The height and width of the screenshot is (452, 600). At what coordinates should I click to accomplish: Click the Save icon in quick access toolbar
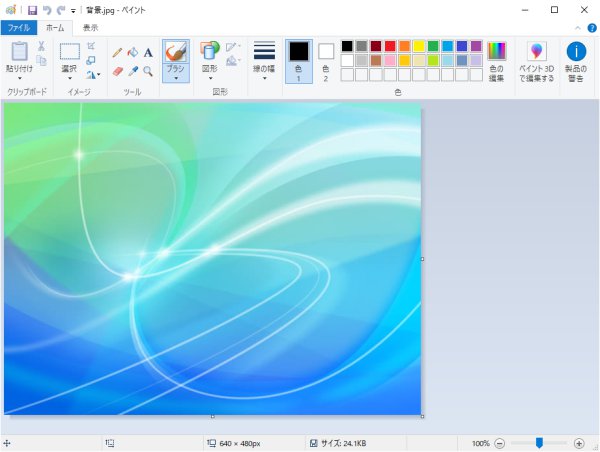tap(33, 10)
